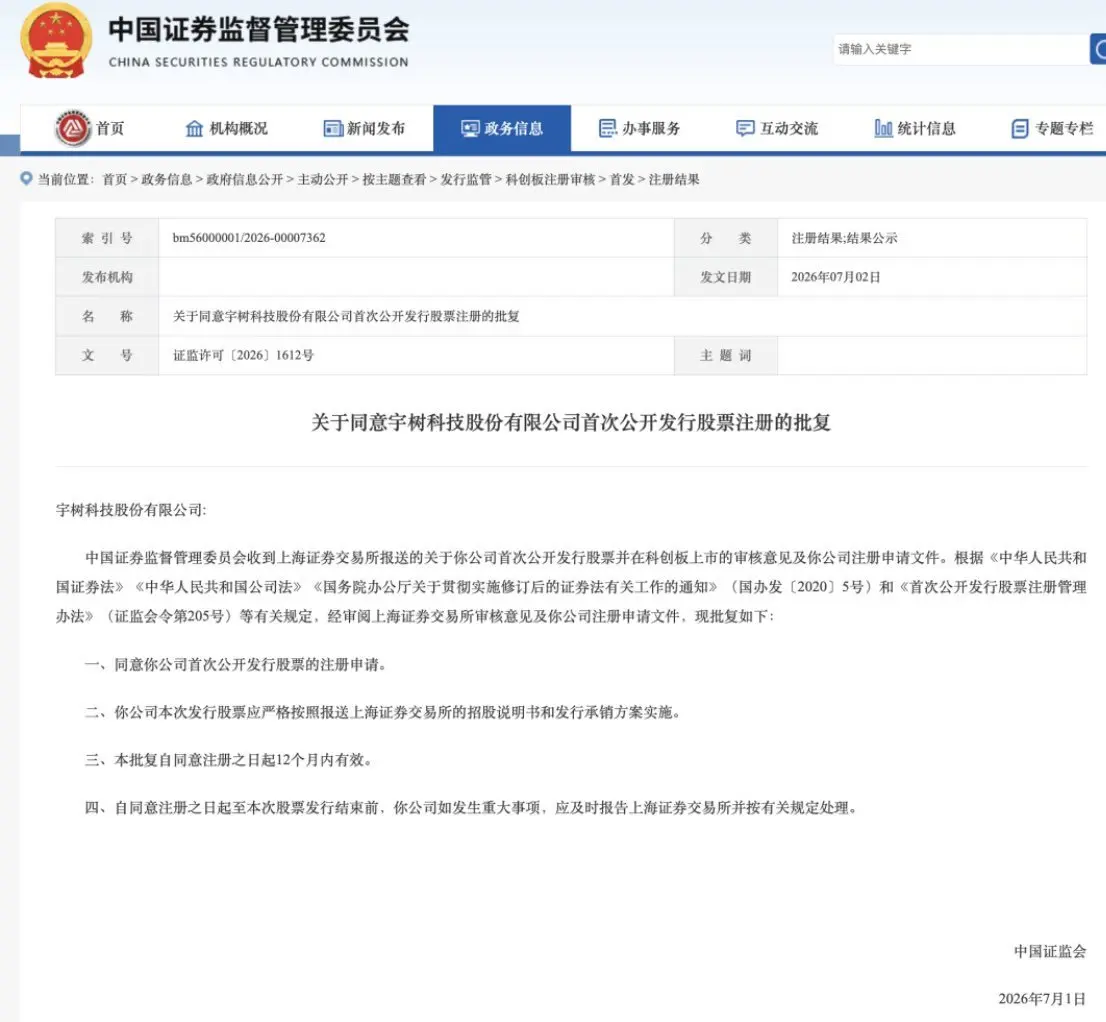Viewport: 1106px width, 1022px height.
Task: Follow the 首发 breadcrumb link
Action: point(622,179)
